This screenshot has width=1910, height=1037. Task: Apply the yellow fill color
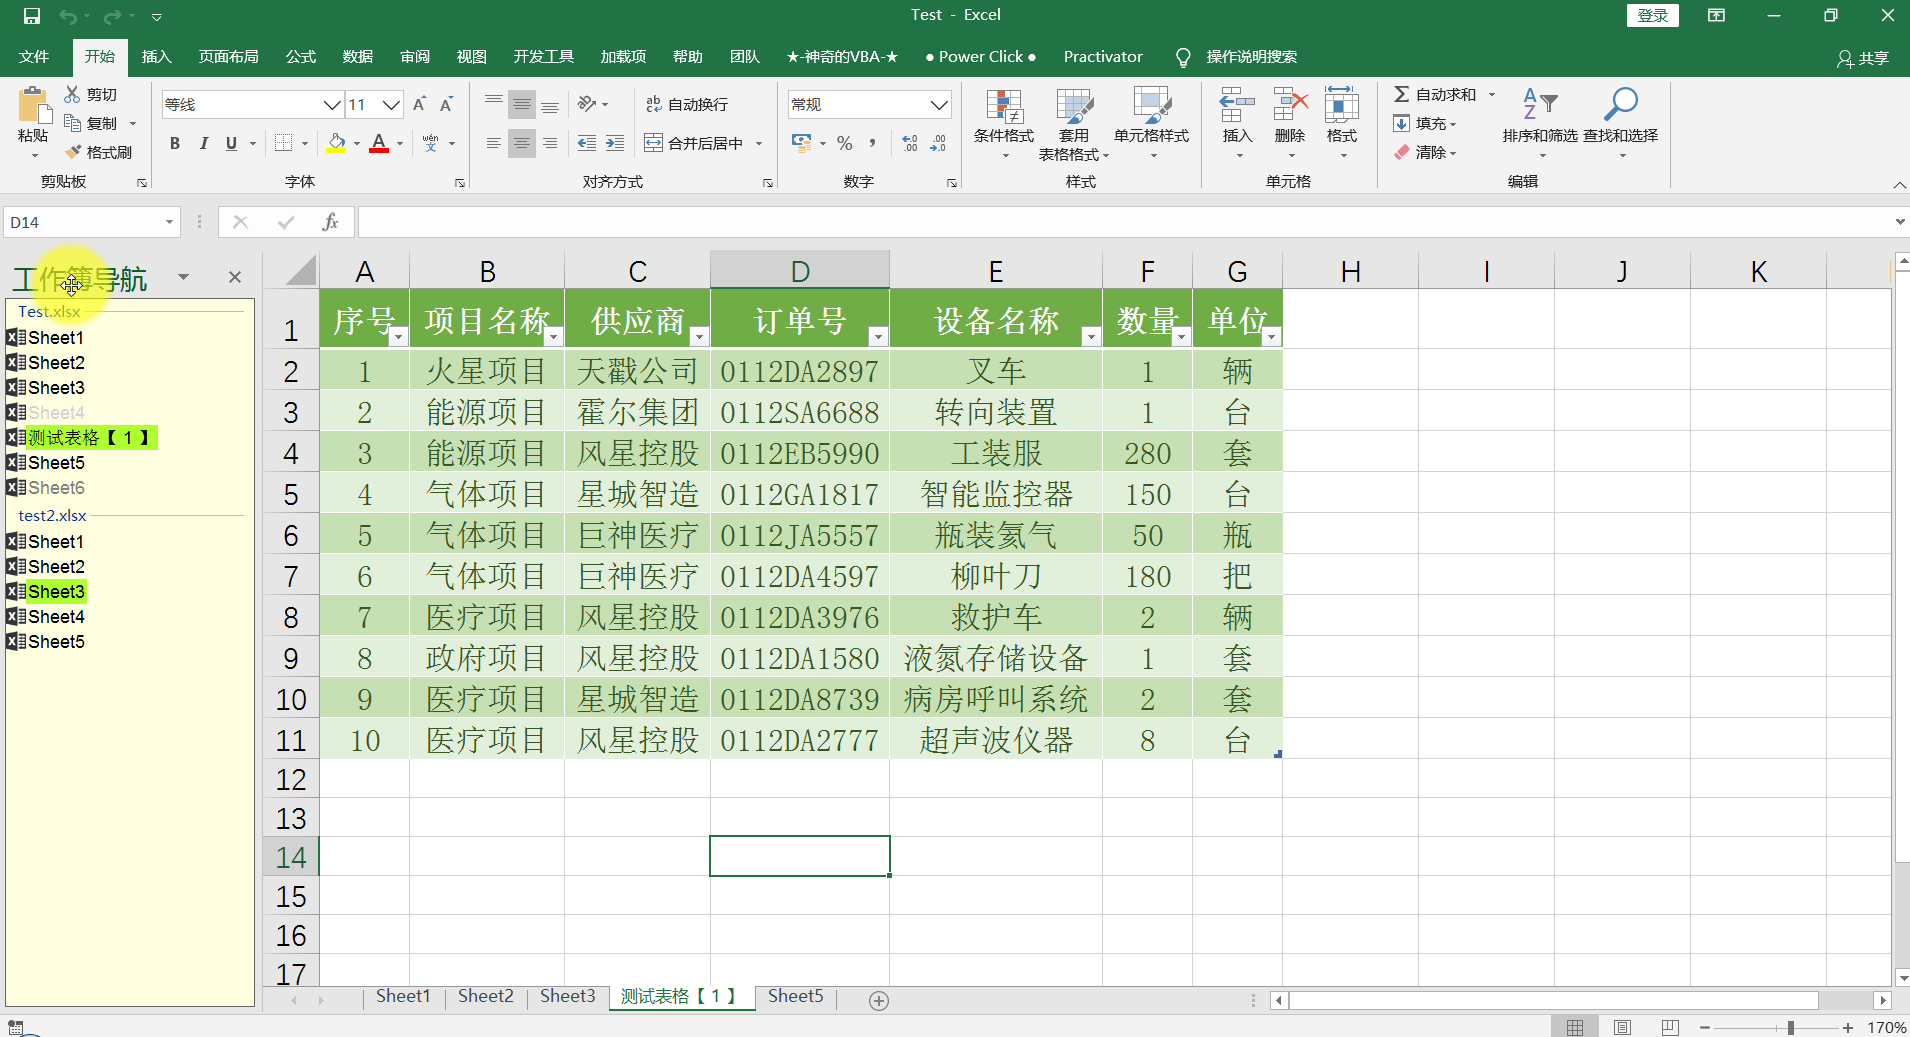336,143
